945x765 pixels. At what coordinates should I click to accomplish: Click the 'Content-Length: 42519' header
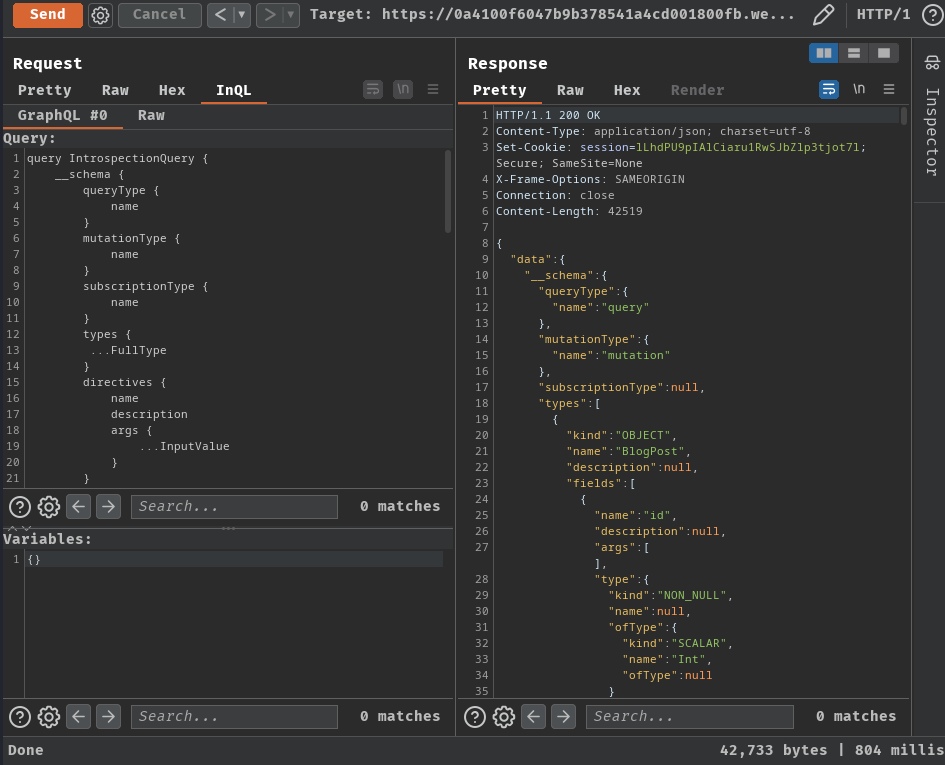[569, 212]
